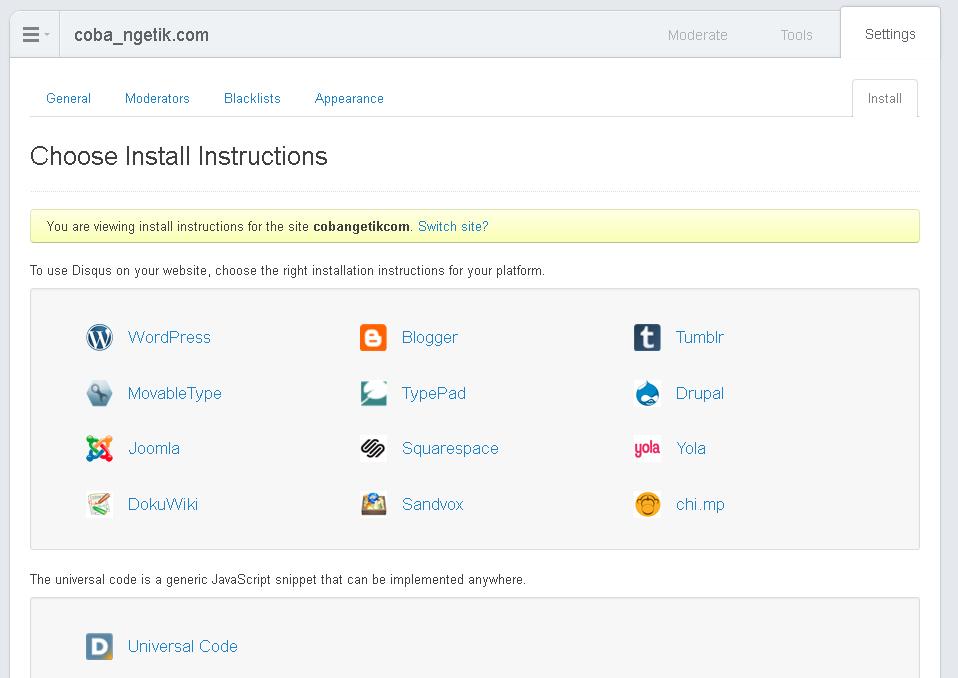Switch to the Moderate tab
The image size is (958, 678).
pyautogui.click(x=698, y=35)
